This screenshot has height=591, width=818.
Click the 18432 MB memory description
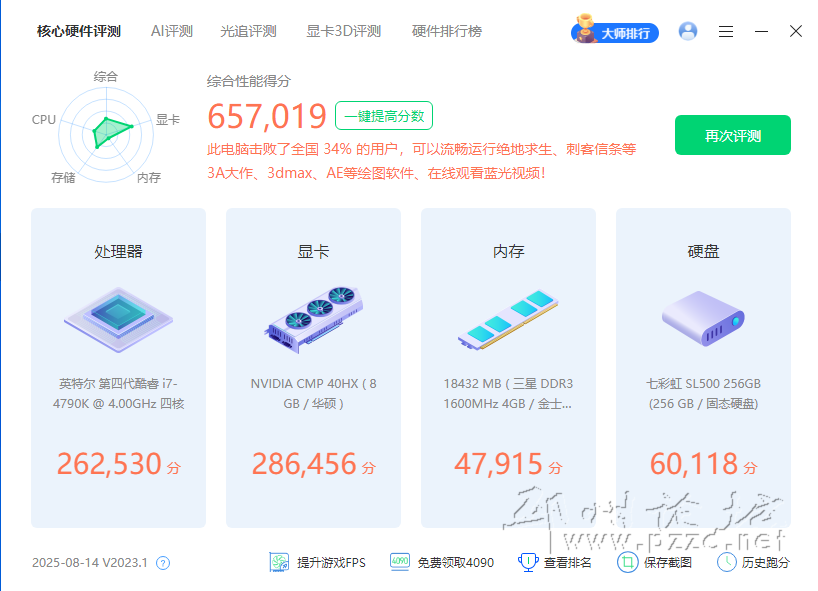508,393
